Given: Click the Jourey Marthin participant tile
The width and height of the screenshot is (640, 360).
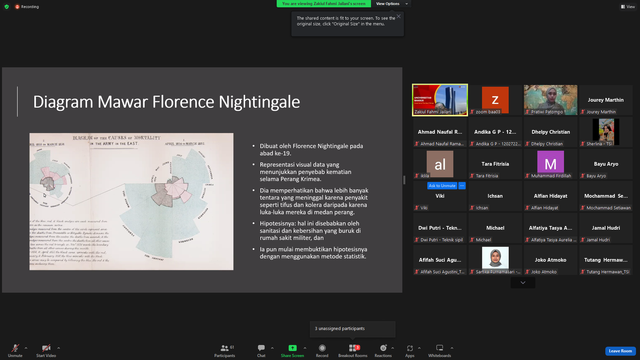Looking at the screenshot, I should pyautogui.click(x=606, y=100).
